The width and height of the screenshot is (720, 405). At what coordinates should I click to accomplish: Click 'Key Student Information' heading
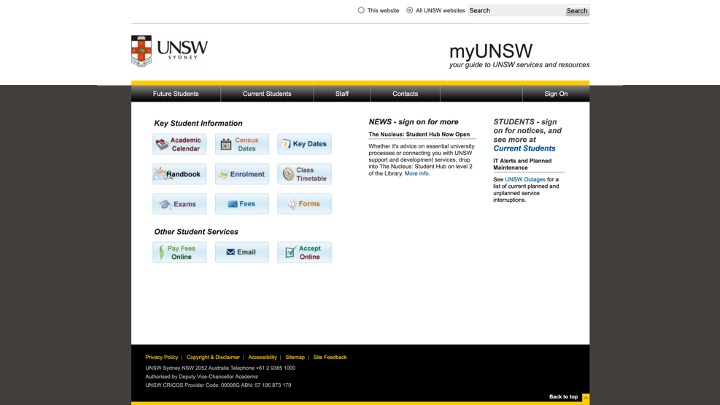[x=198, y=124]
